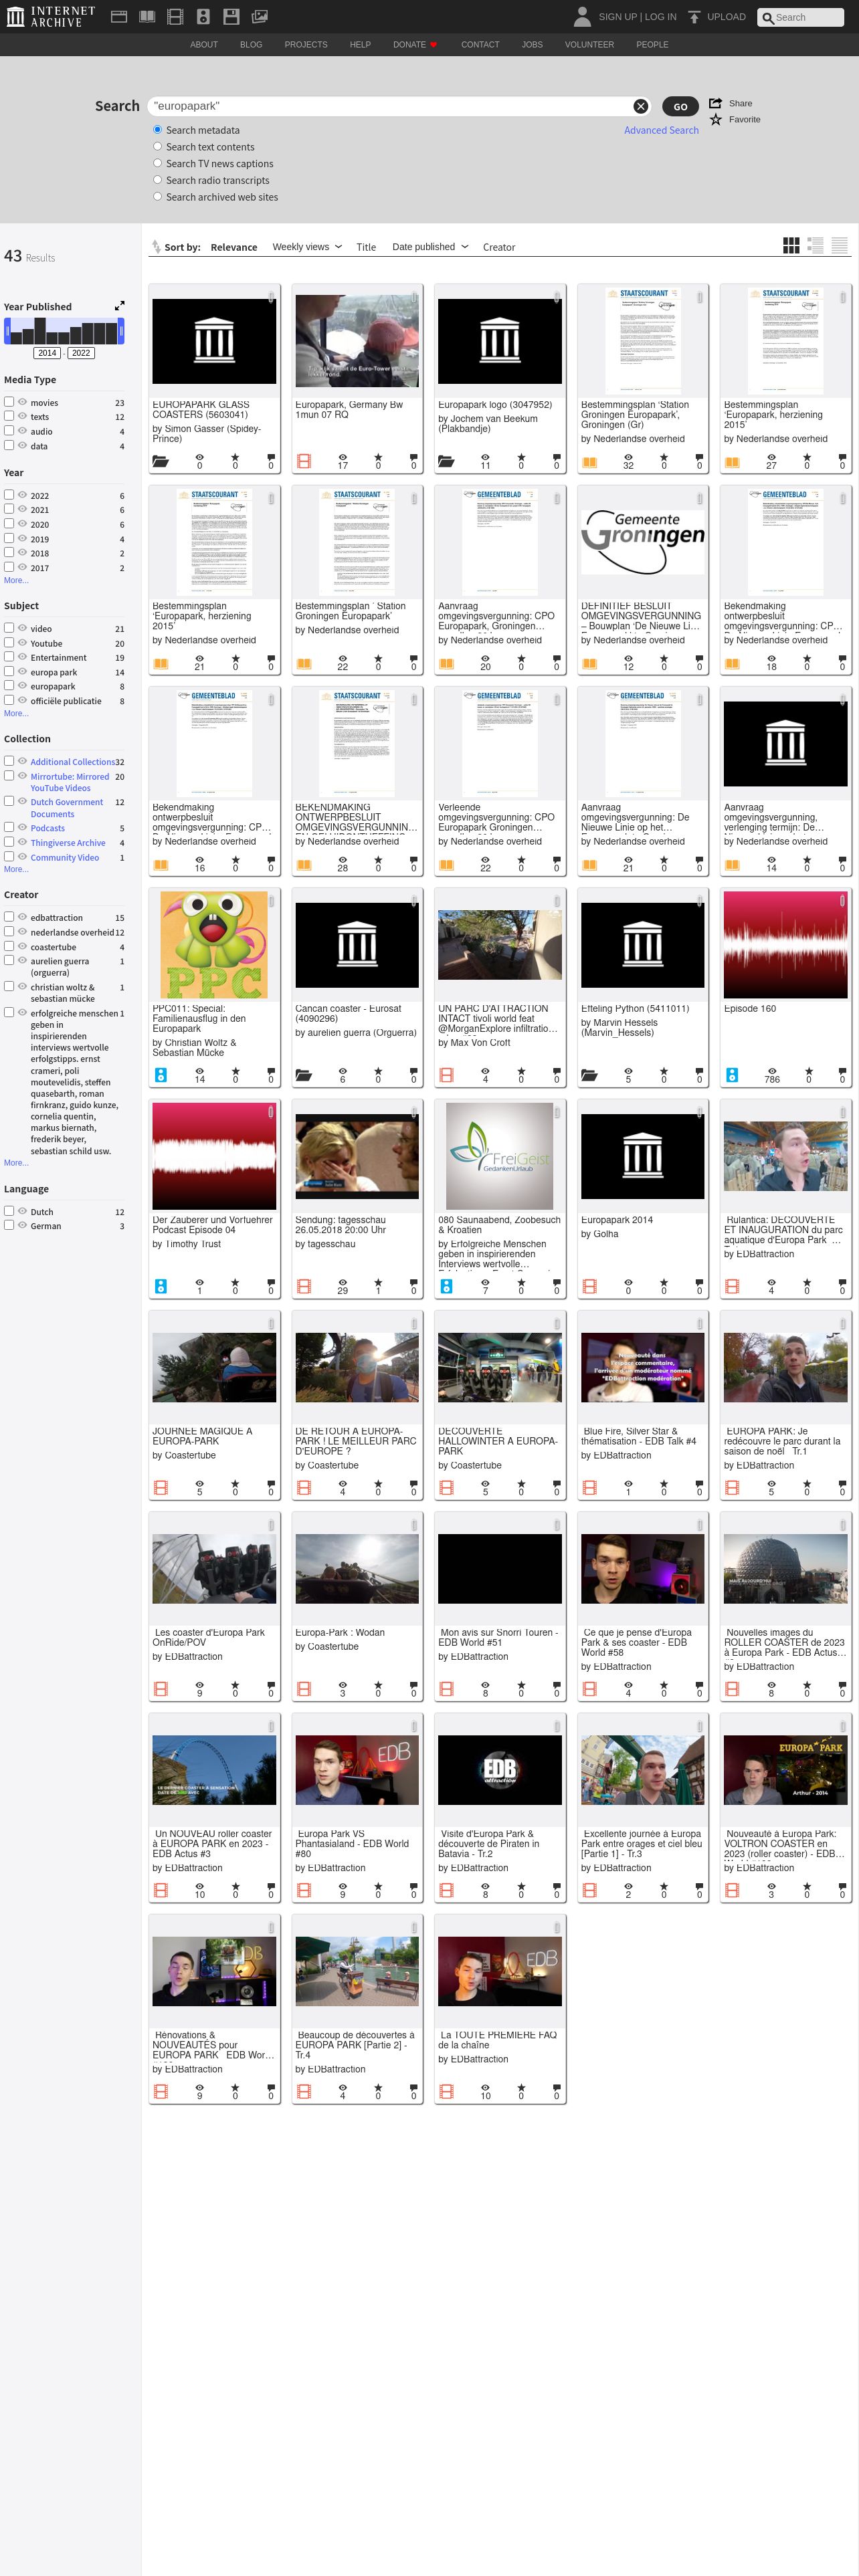Click audio icon on Episode 160 card
This screenshot has height=2576, width=859.
point(732,1075)
